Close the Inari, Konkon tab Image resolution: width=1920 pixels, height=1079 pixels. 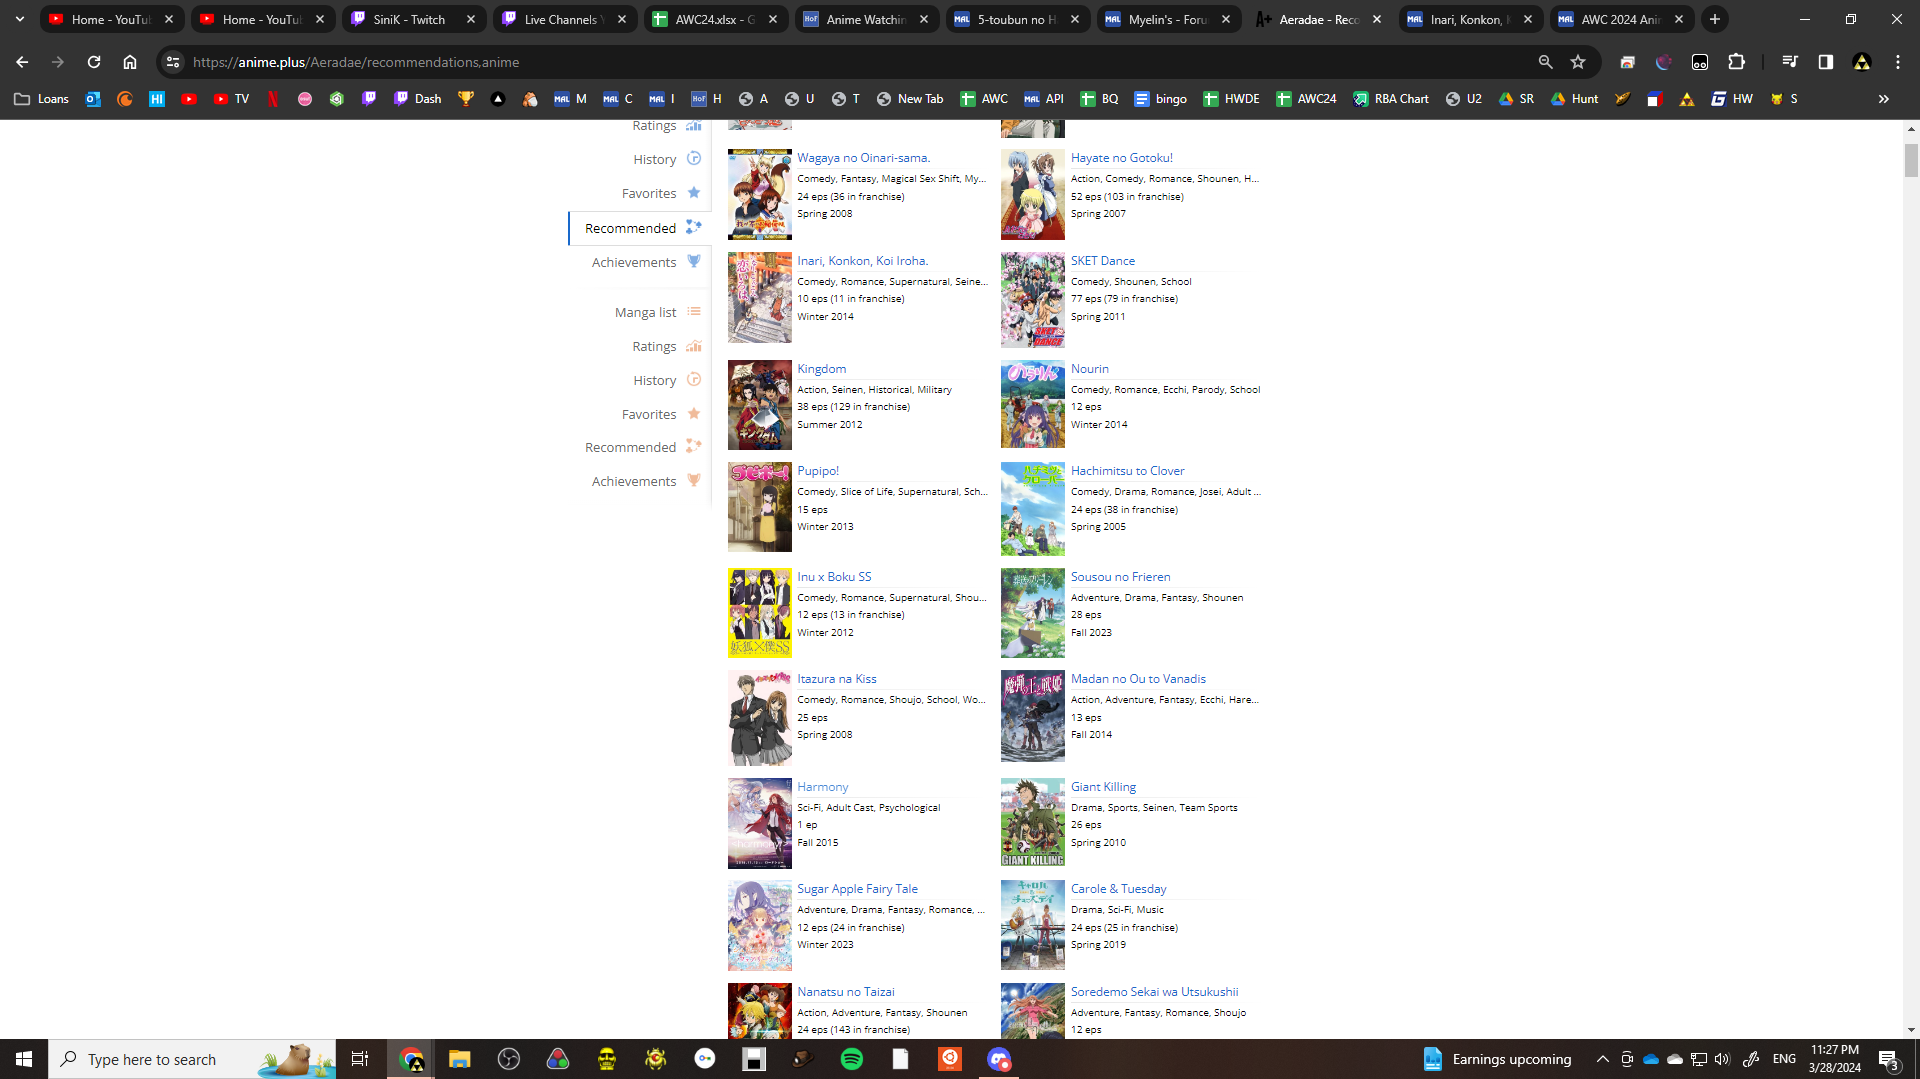tap(1528, 19)
